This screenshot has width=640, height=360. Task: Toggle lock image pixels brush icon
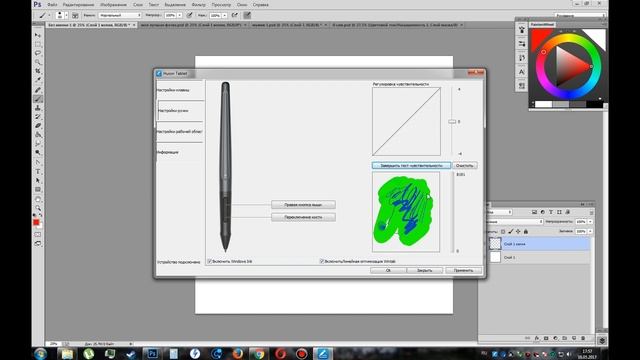tap(511, 231)
